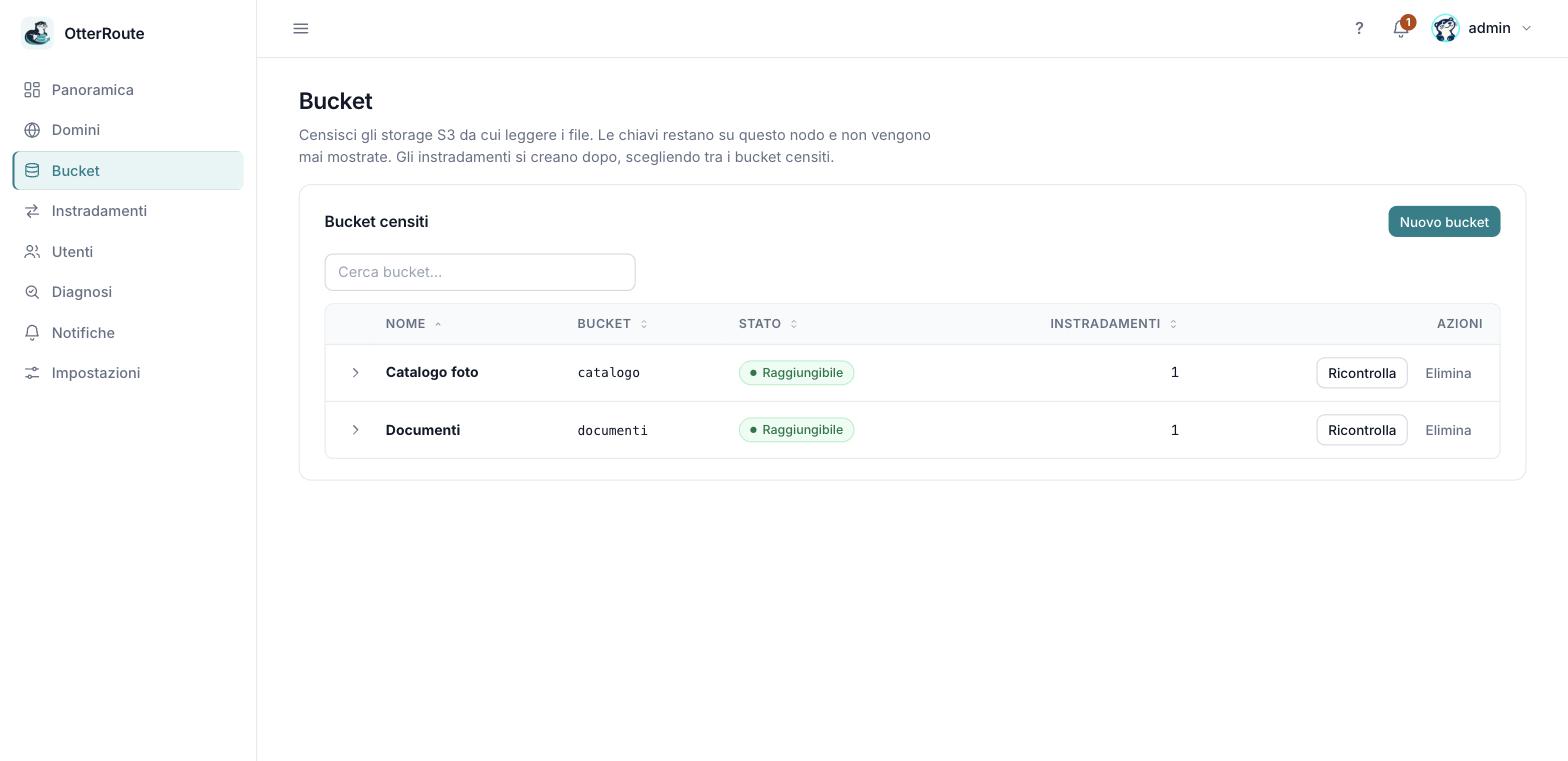Navigate to Utenti
1568x761 pixels.
click(x=128, y=252)
